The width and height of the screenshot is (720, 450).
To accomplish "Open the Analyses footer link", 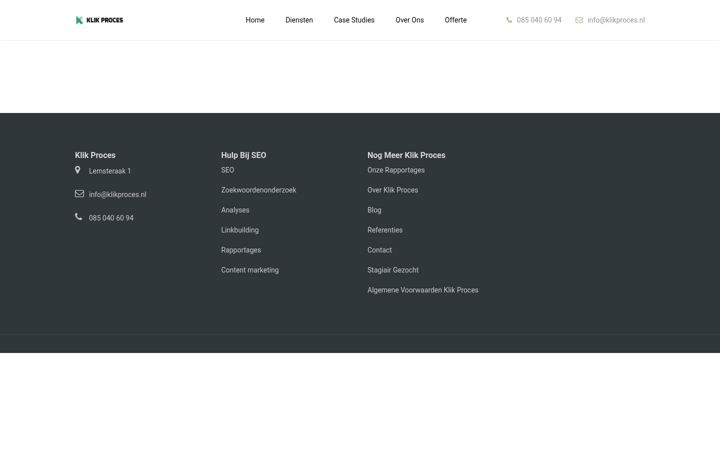I will point(235,210).
